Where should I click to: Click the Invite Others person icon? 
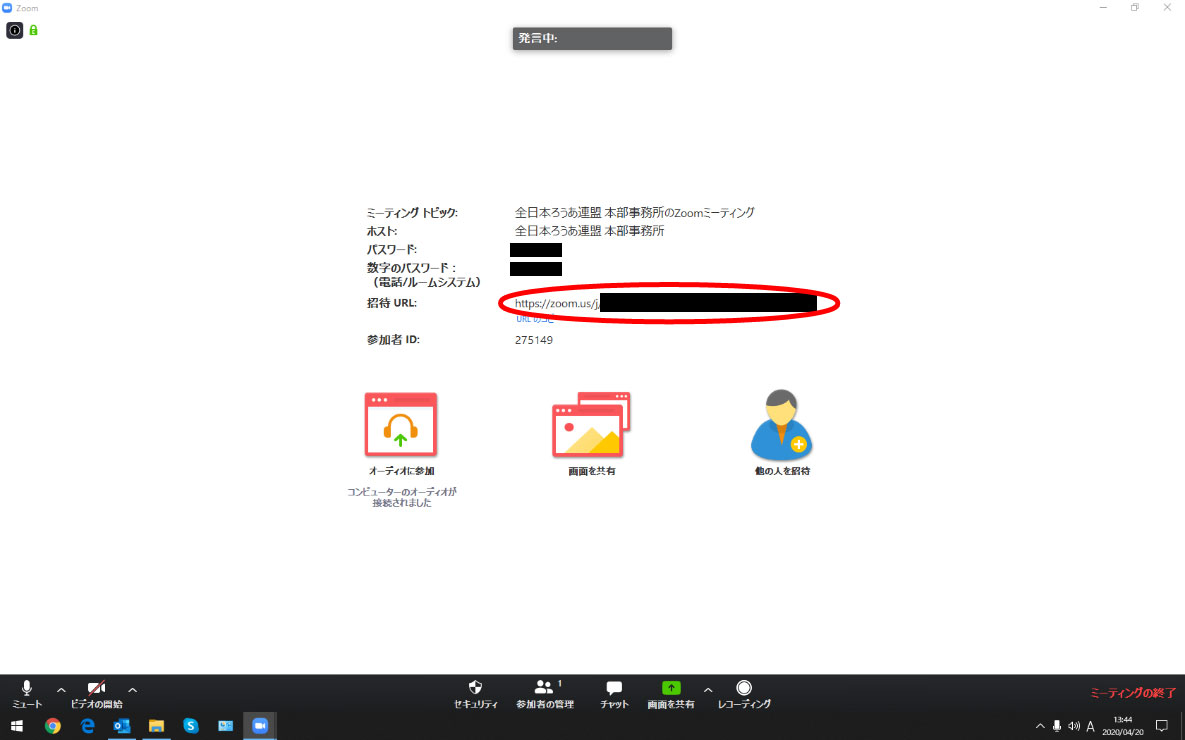[x=781, y=425]
